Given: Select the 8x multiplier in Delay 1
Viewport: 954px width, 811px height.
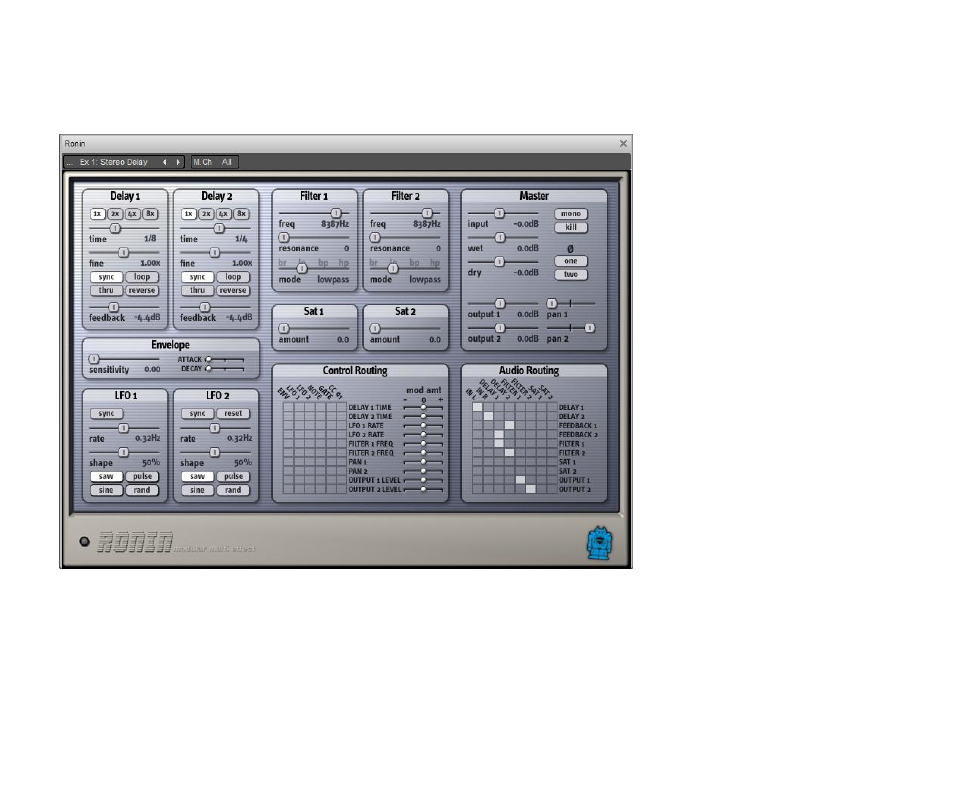Looking at the screenshot, I should pyautogui.click(x=150, y=214).
